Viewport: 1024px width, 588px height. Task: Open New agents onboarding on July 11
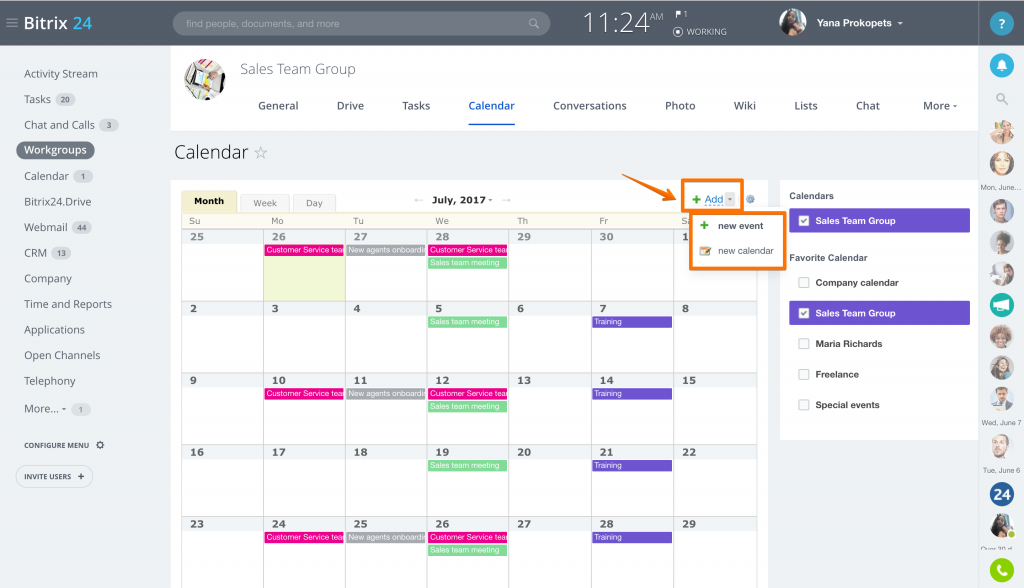point(386,393)
